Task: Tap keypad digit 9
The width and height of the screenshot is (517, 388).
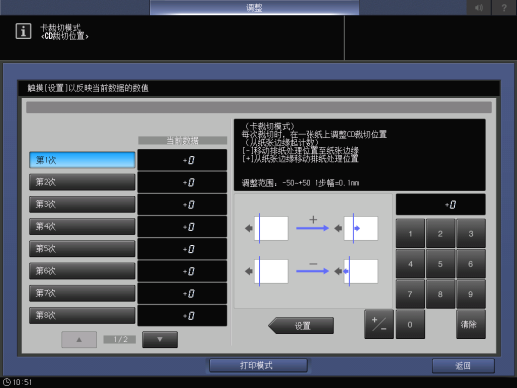Action: 471,294
